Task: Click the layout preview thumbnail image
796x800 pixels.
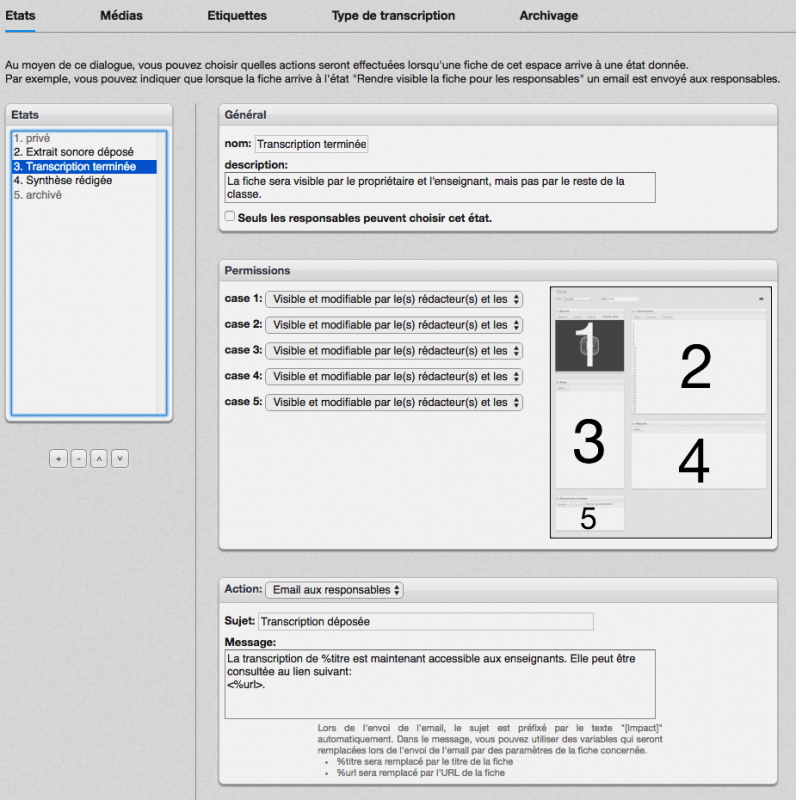Action: click(x=660, y=413)
